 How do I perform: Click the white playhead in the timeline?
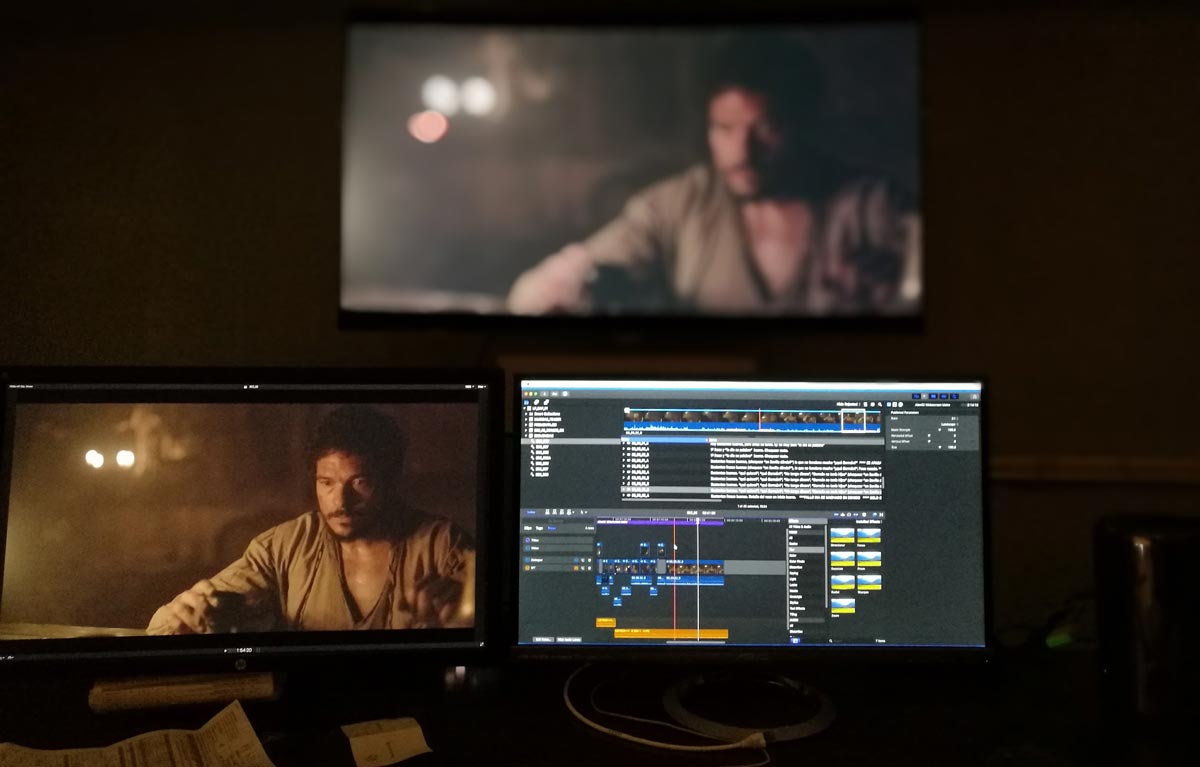698,580
